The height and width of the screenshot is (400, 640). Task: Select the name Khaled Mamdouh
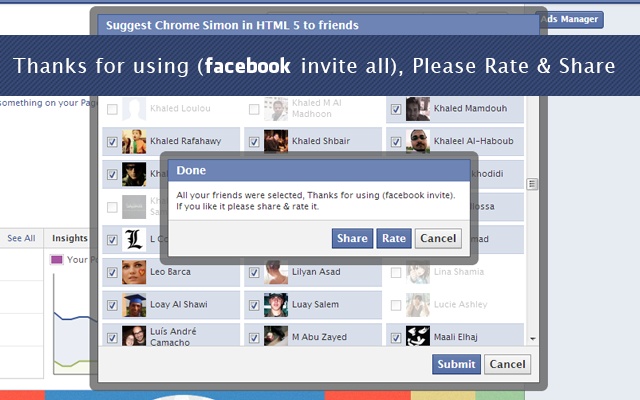(x=470, y=109)
